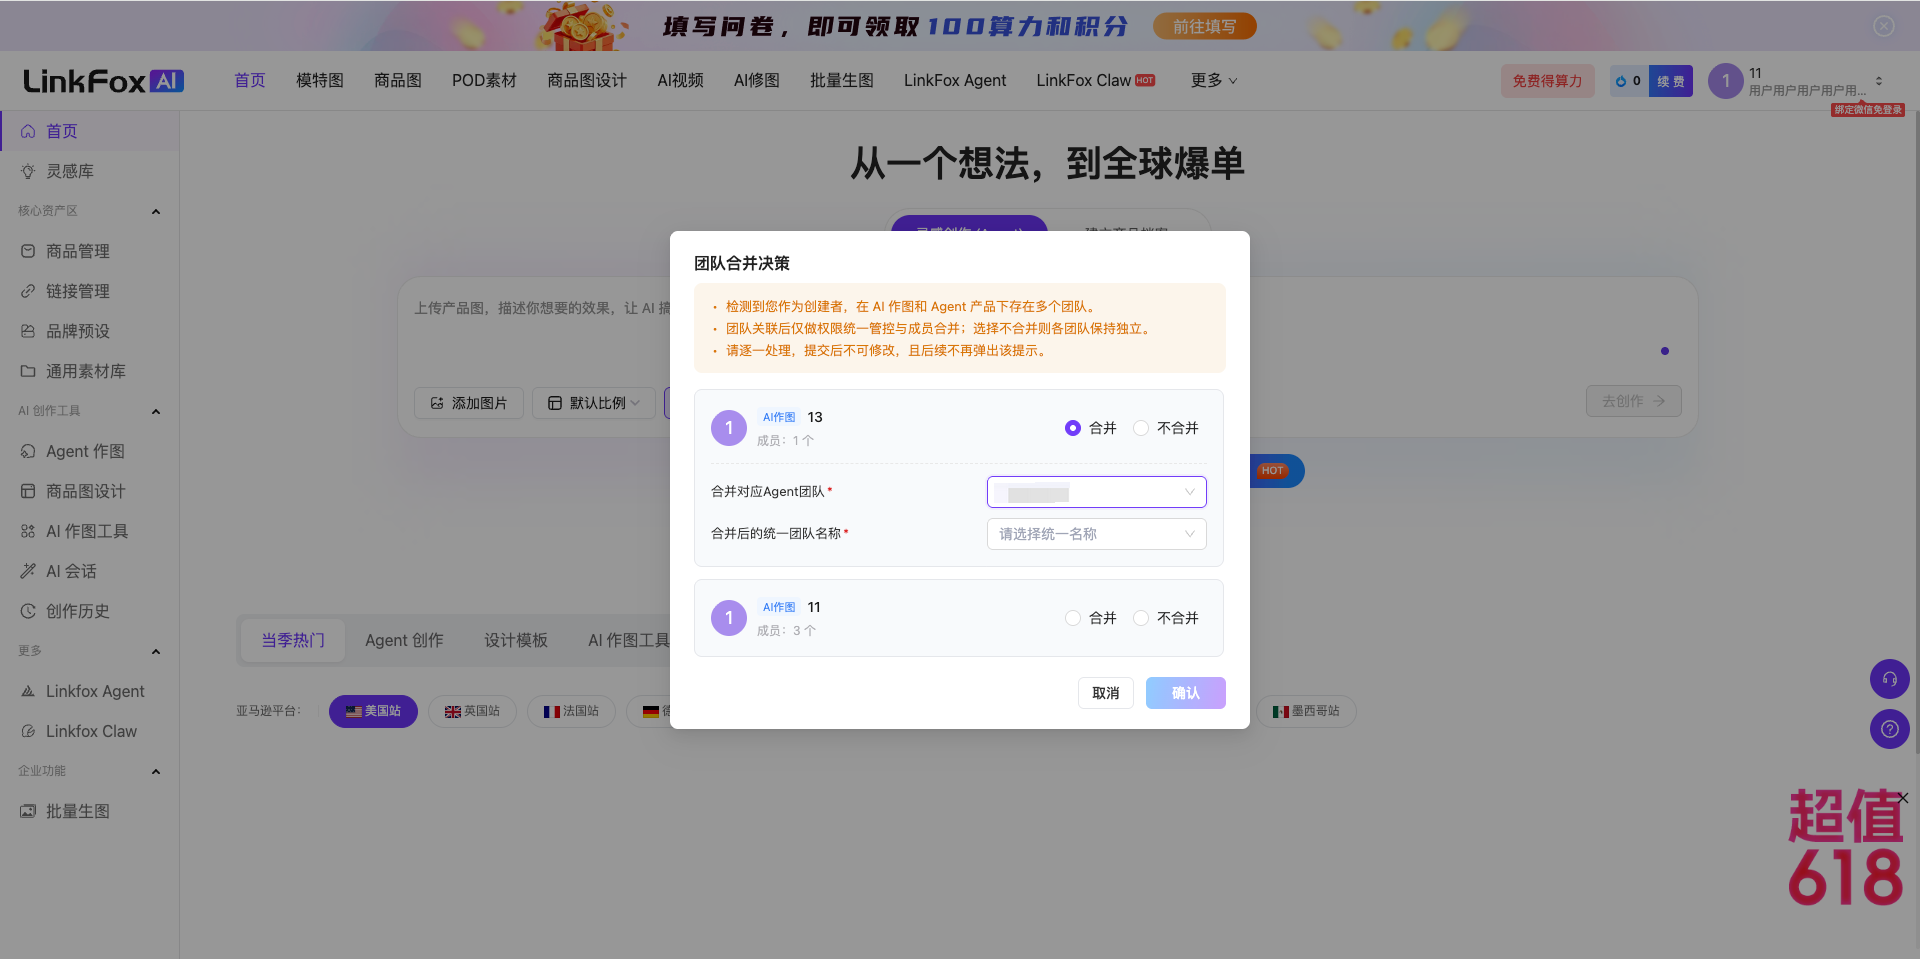This screenshot has width=1920, height=959.
Task: Click the 通用素材库 folder icon
Action: click(28, 371)
